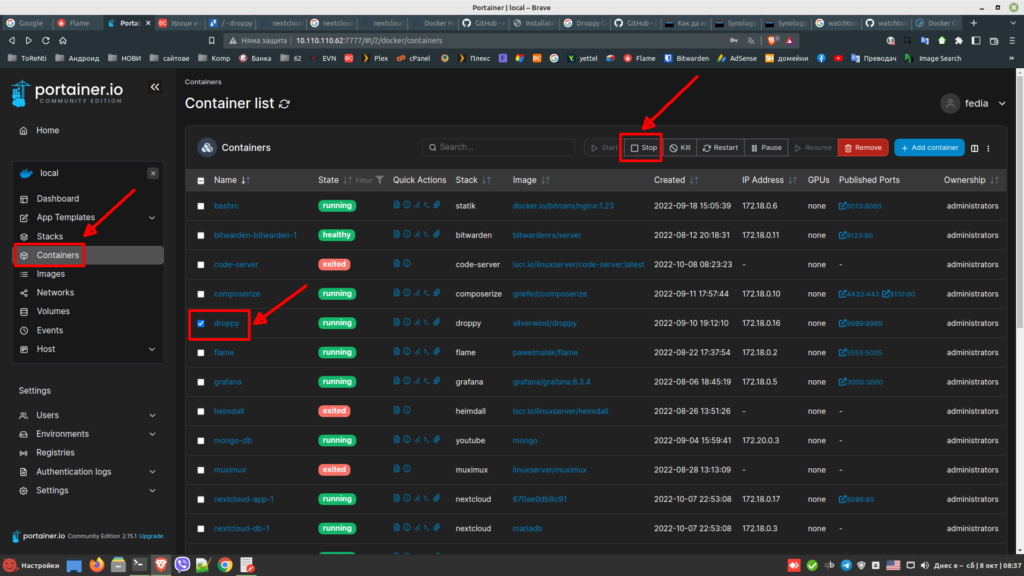Open the three-dot table actions menu
This screenshot has width=1024, height=576.
[x=988, y=148]
